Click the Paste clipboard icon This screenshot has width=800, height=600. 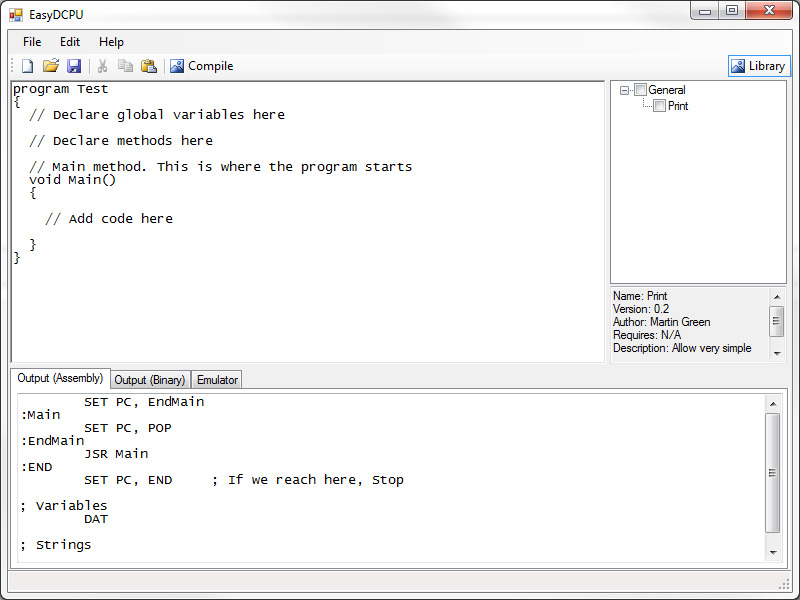click(x=148, y=66)
